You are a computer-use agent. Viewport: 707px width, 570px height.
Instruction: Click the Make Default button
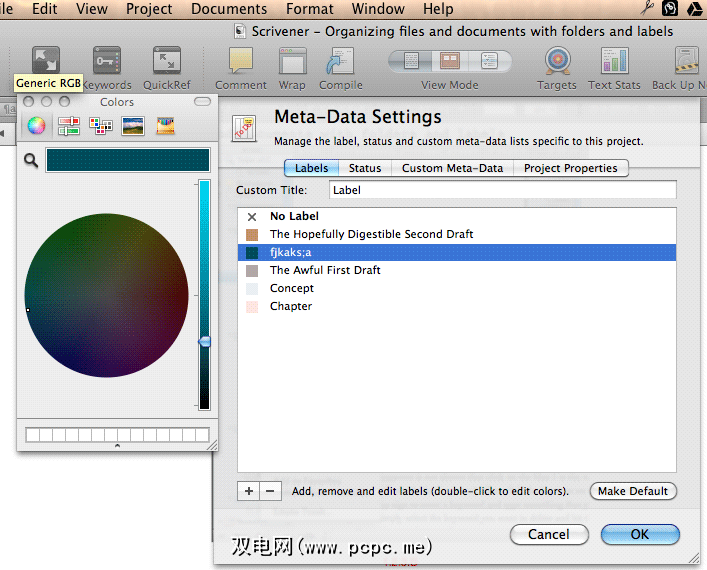click(x=633, y=491)
